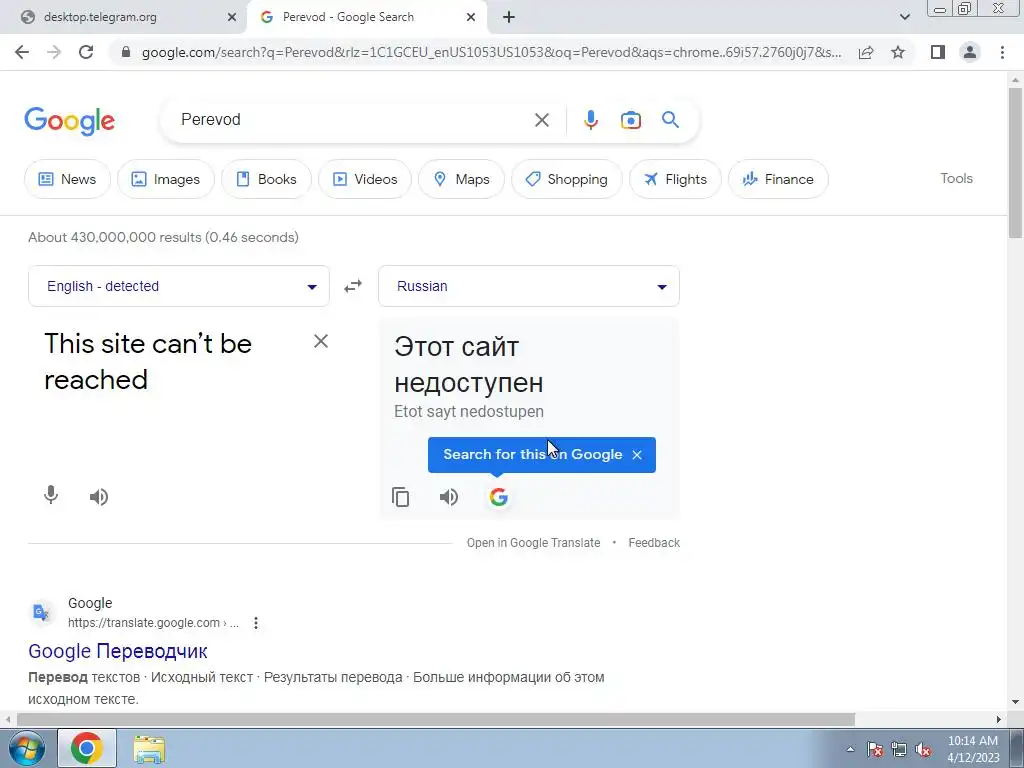Image resolution: width=1024 pixels, height=768 pixels.
Task: Show hidden tray icons arrow
Action: [850, 750]
